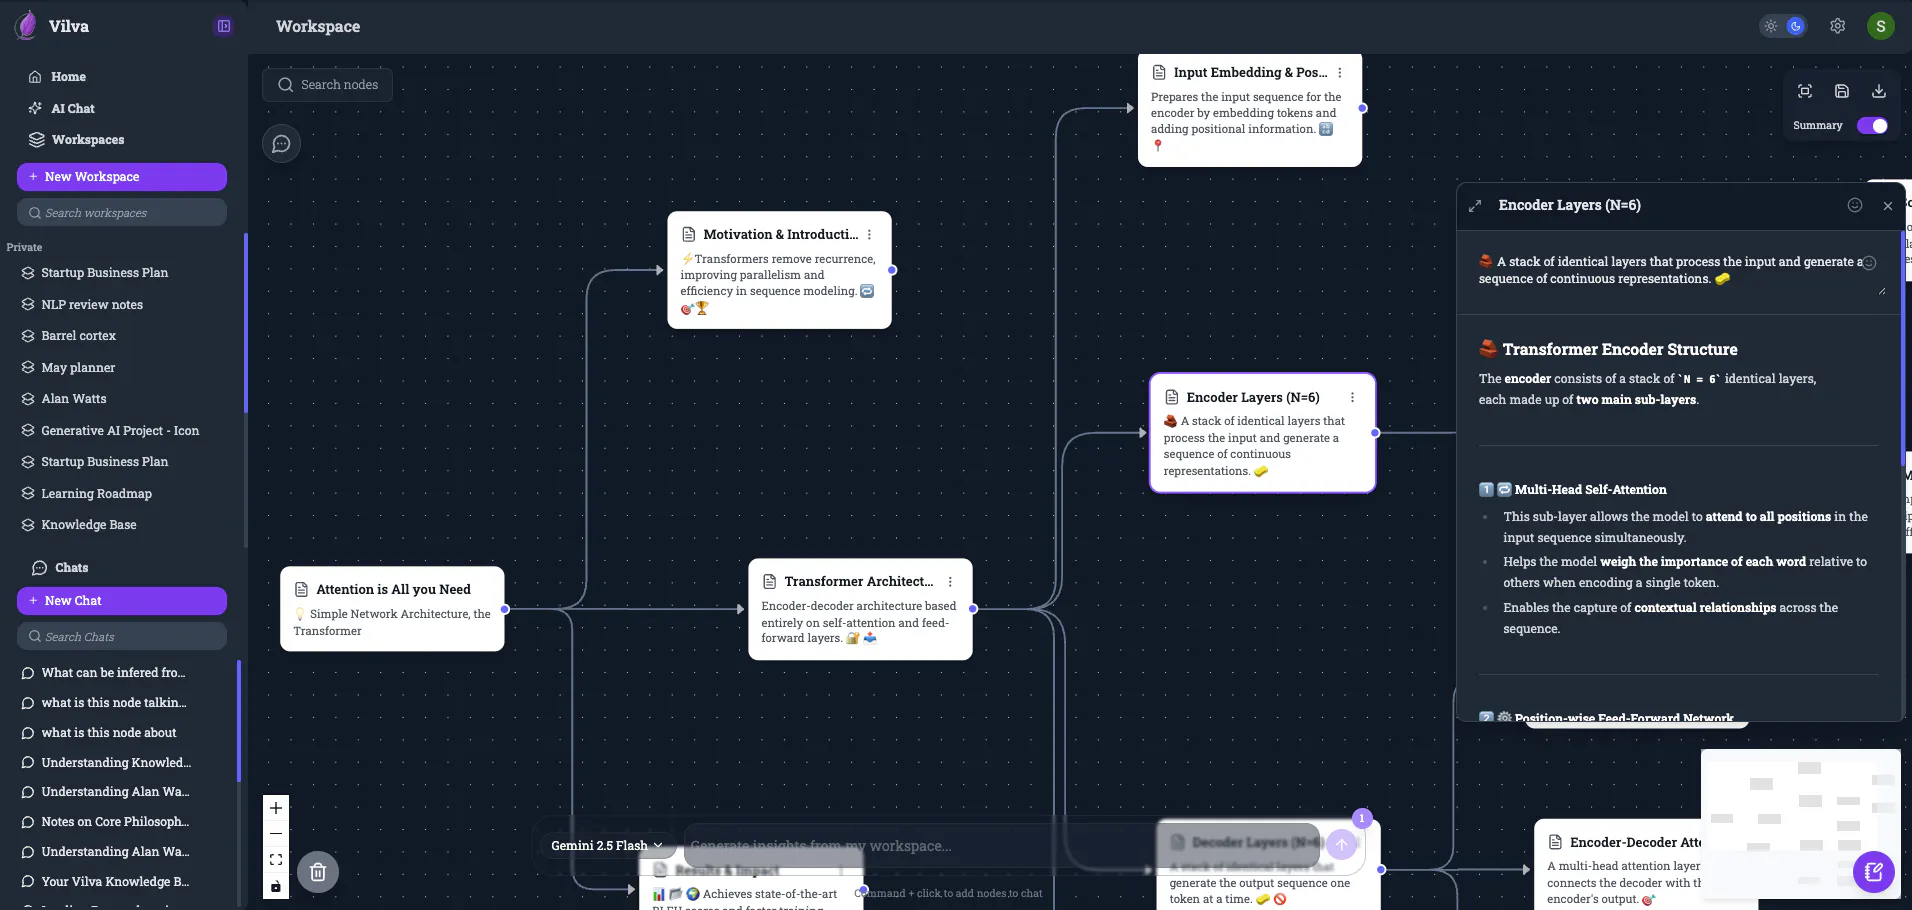Zoom out on the canvas
This screenshot has width=1912, height=910.
[x=276, y=834]
